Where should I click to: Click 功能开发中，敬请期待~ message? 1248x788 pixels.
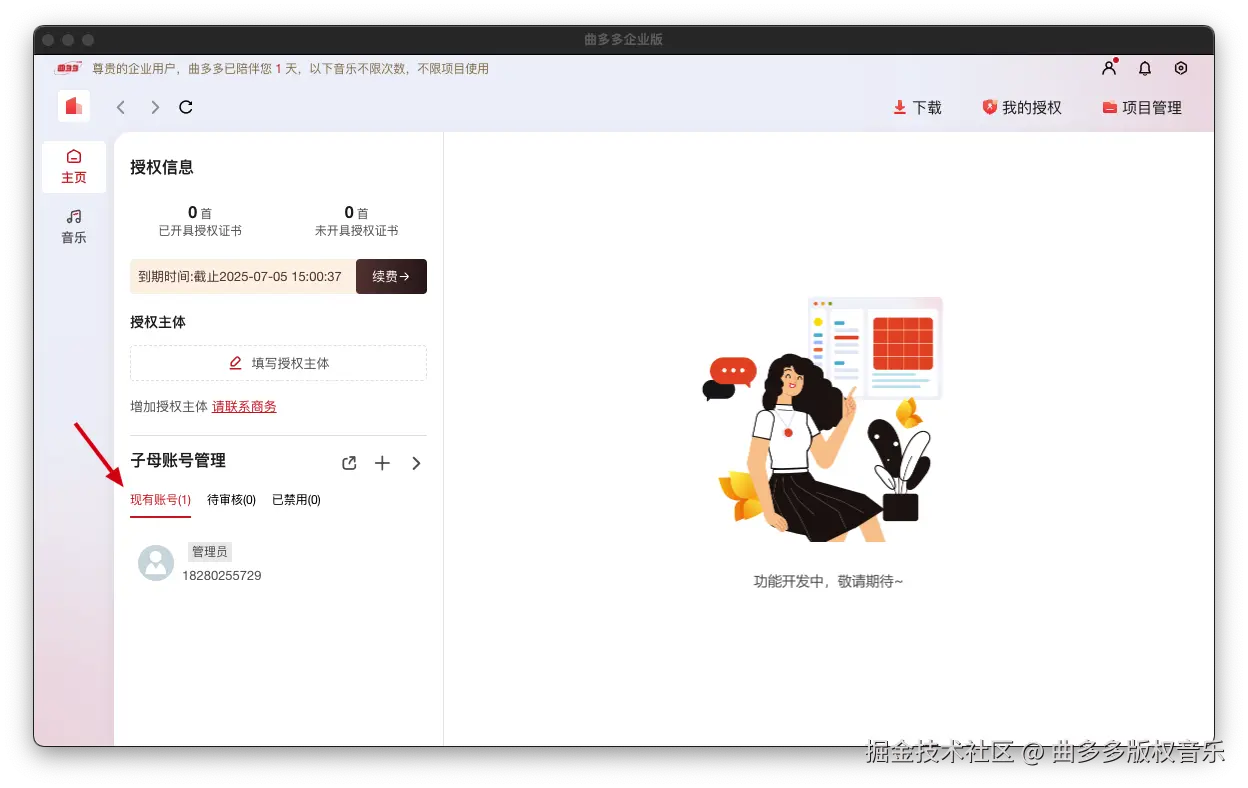click(x=828, y=581)
